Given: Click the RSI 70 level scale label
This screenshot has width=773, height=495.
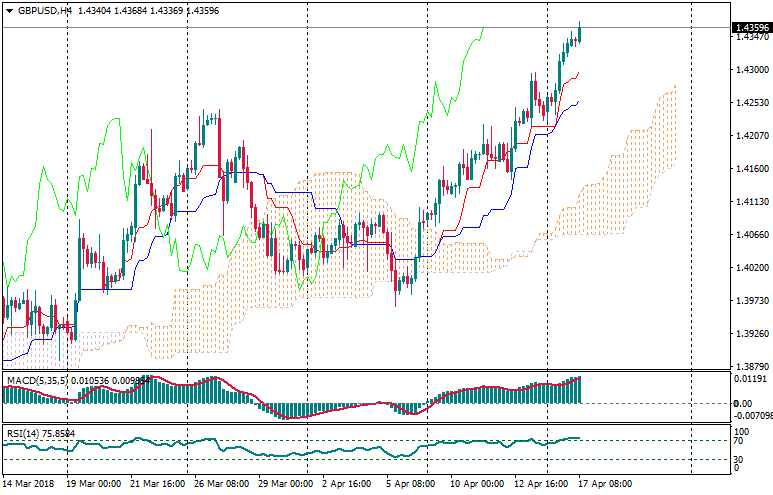Looking at the screenshot, I should (x=738, y=440).
